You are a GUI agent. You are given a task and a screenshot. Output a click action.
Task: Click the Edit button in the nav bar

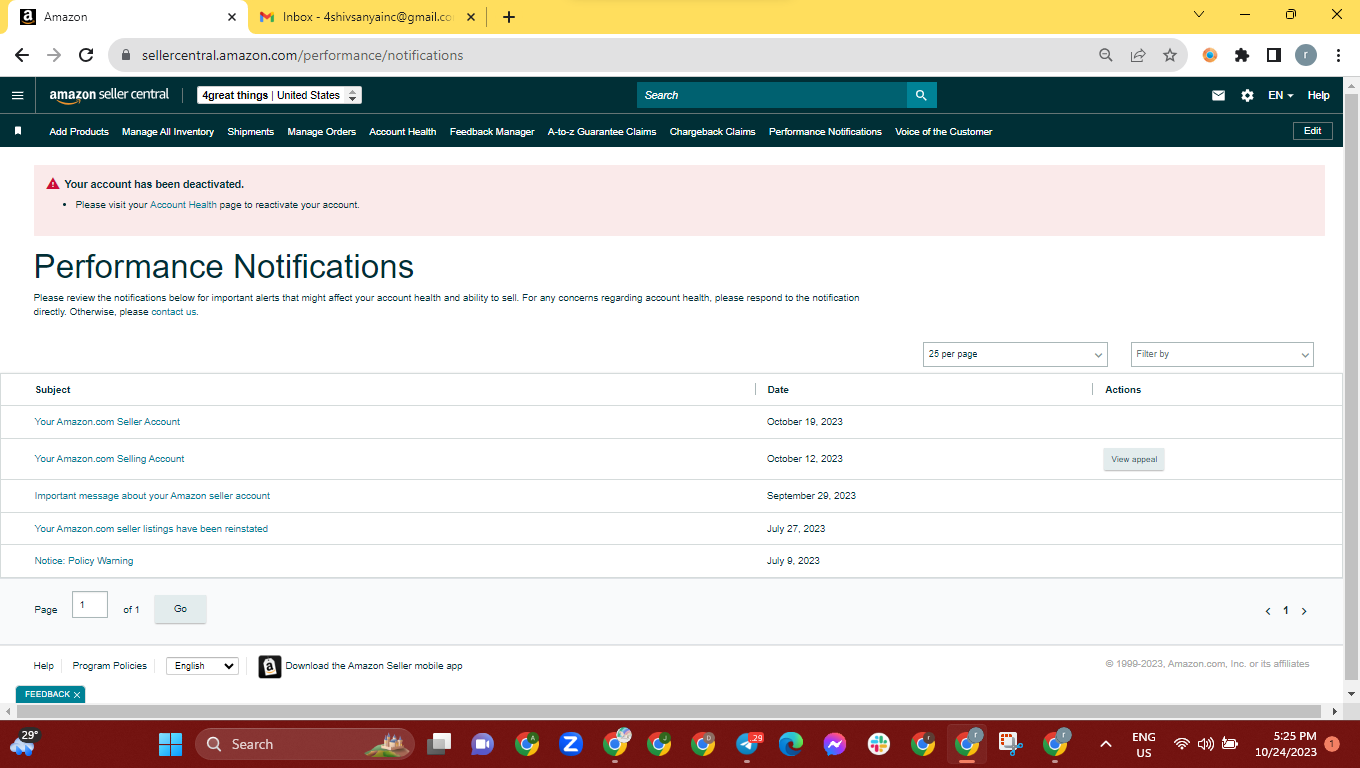[x=1312, y=131]
